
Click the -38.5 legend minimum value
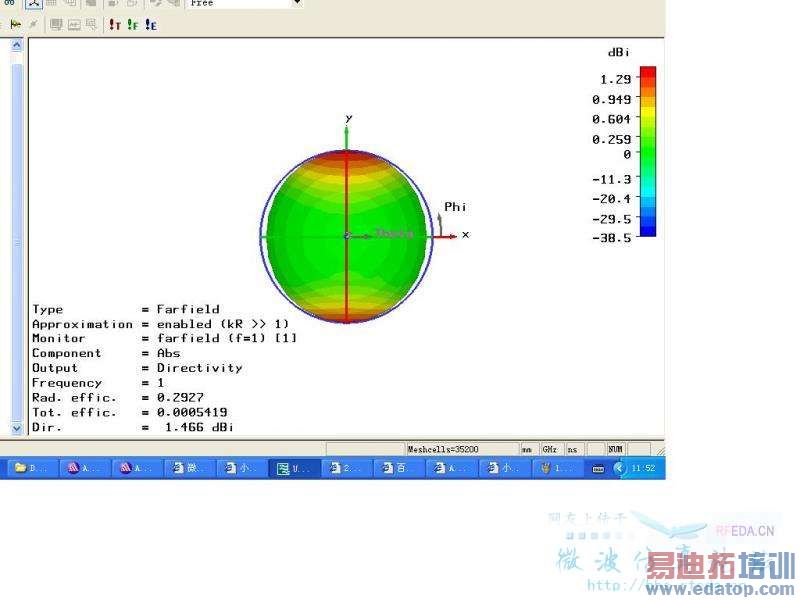(x=612, y=238)
